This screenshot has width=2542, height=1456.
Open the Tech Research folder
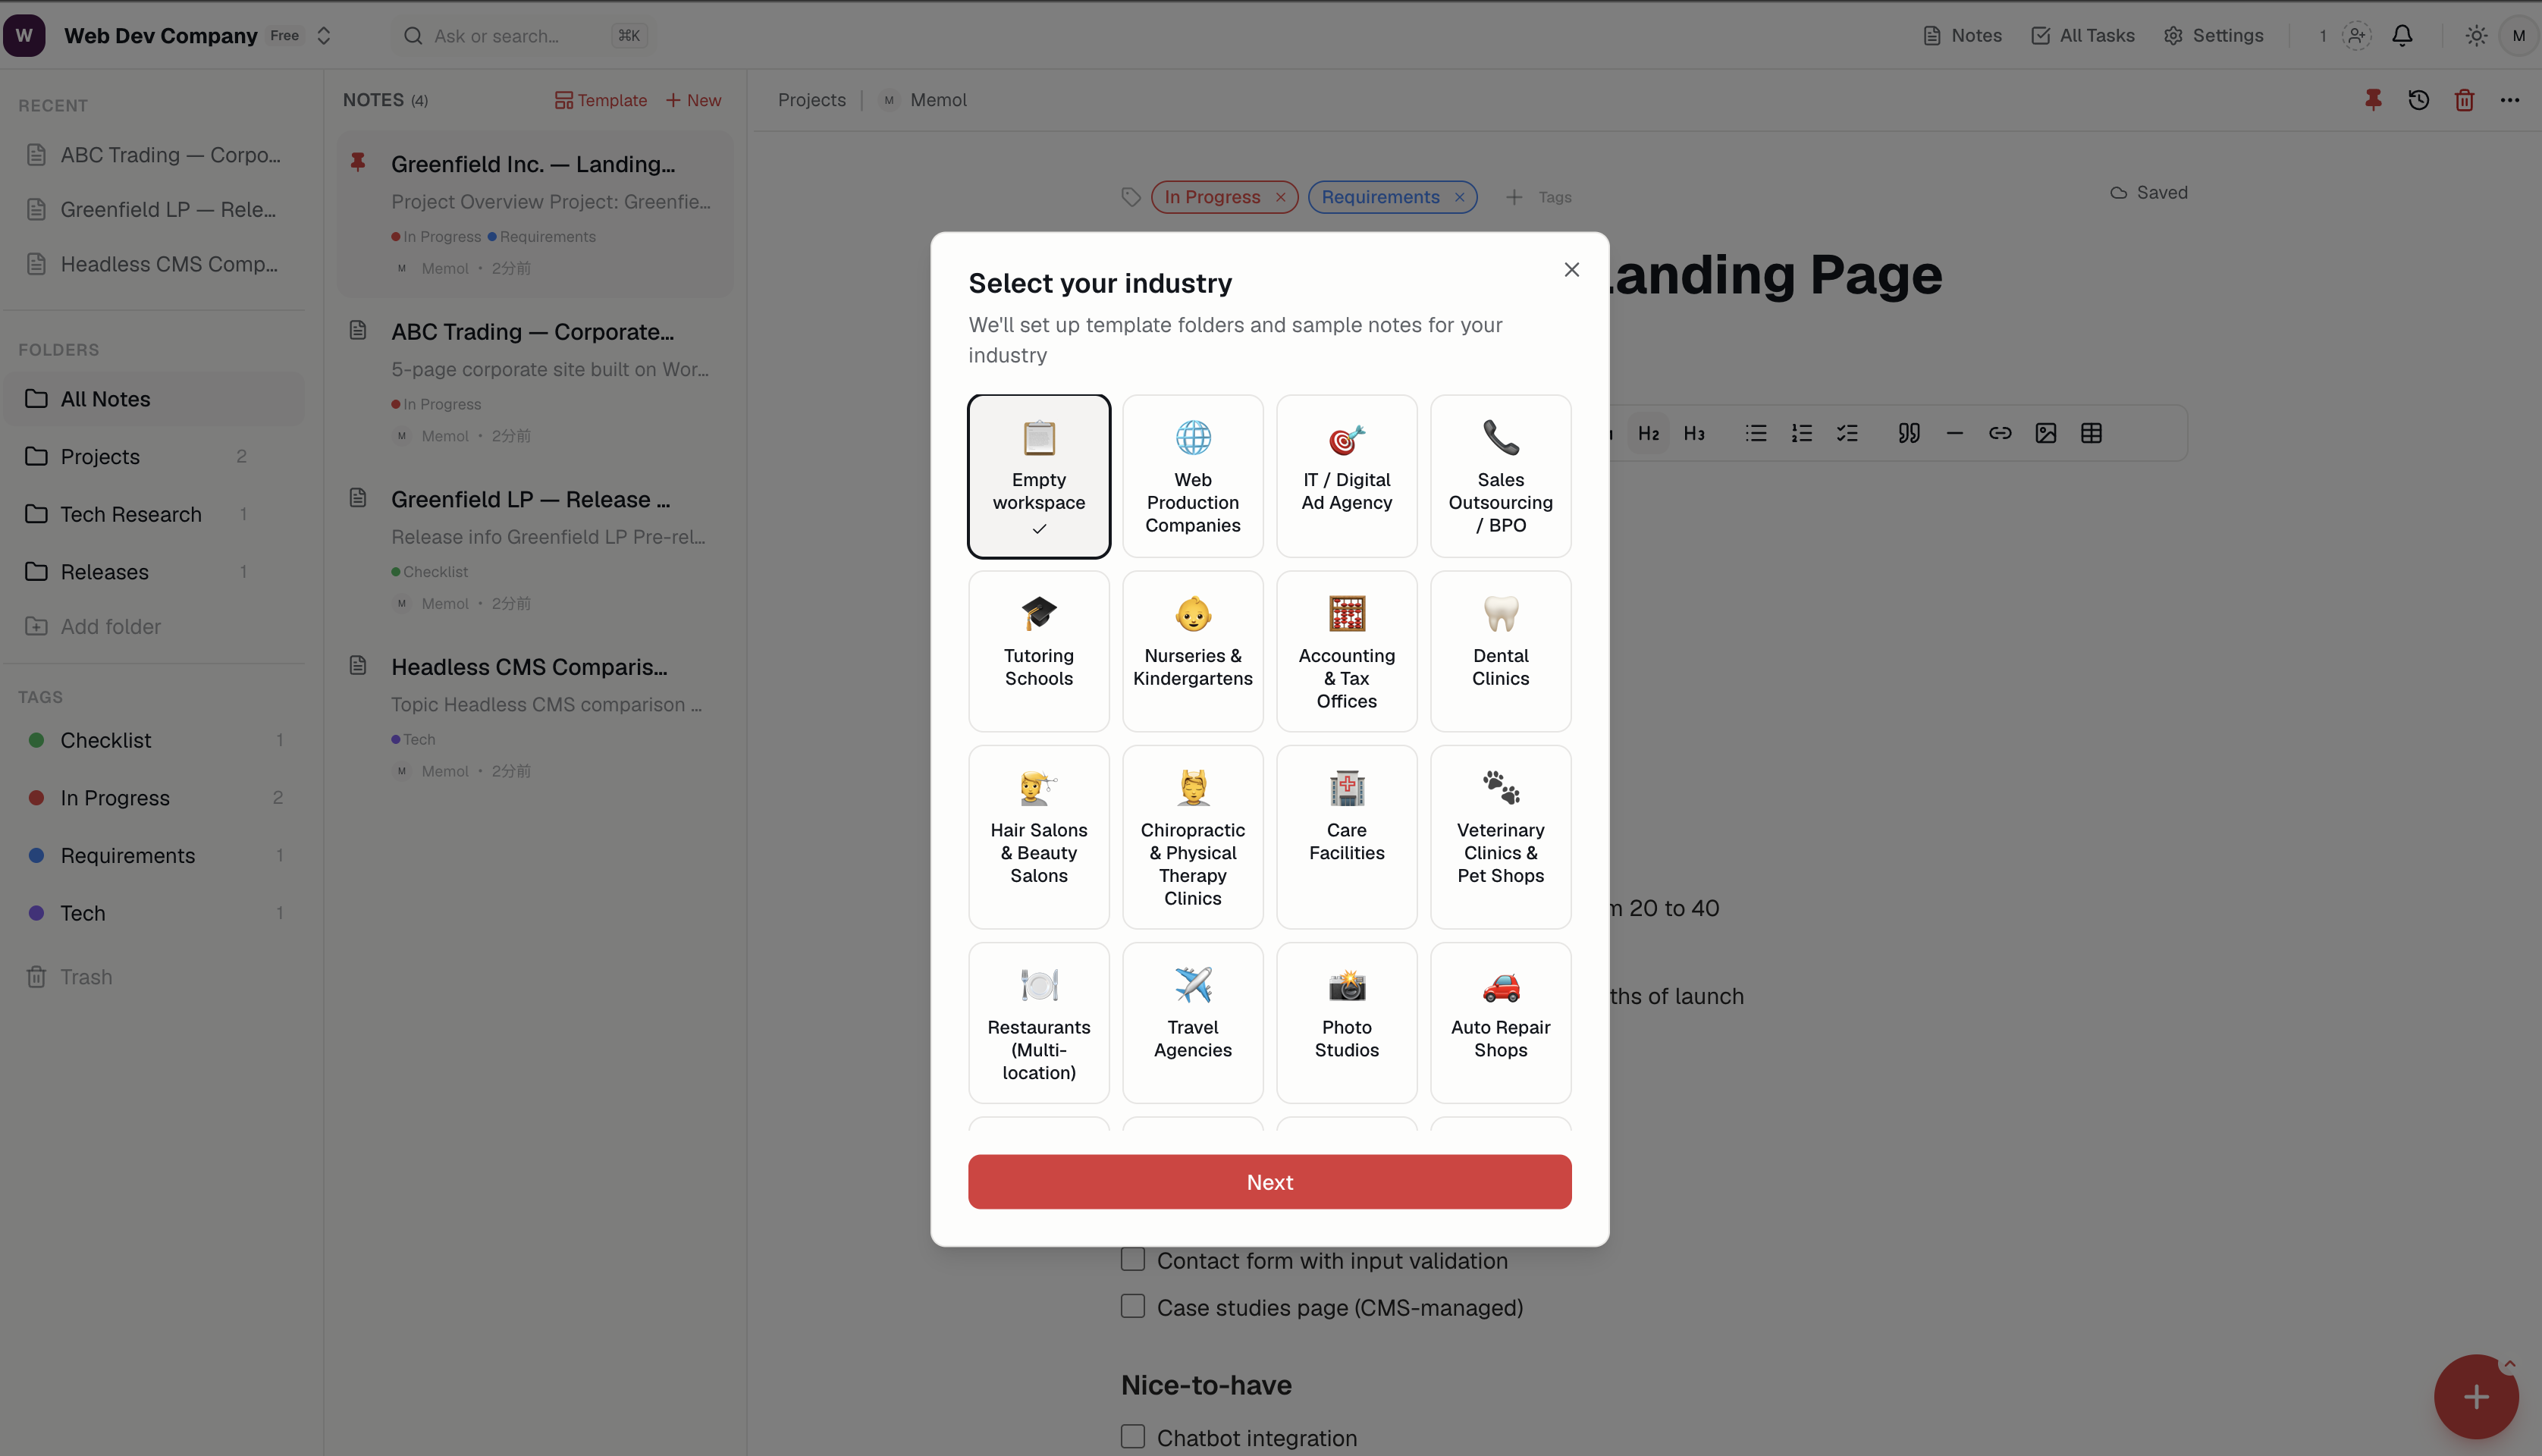click(155, 514)
